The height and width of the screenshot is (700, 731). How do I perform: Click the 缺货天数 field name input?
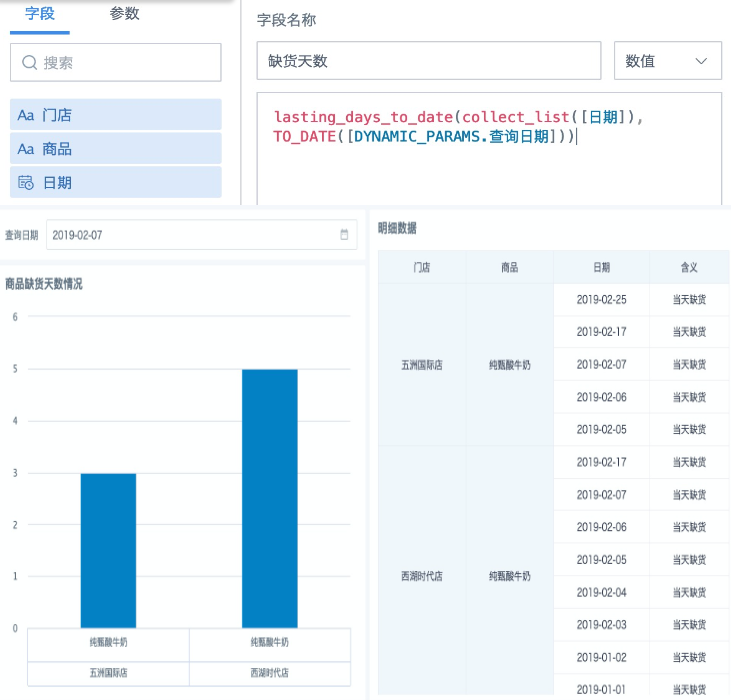pos(428,61)
